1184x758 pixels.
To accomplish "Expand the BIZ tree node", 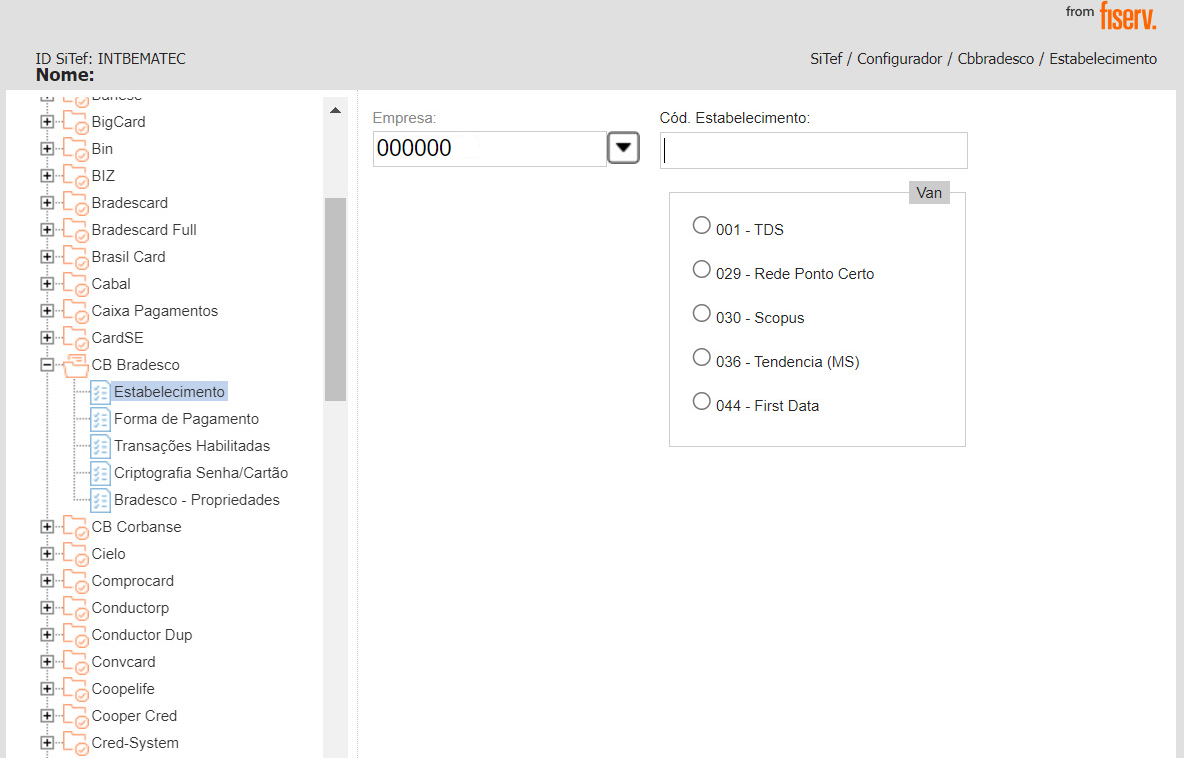I will click(x=47, y=176).
